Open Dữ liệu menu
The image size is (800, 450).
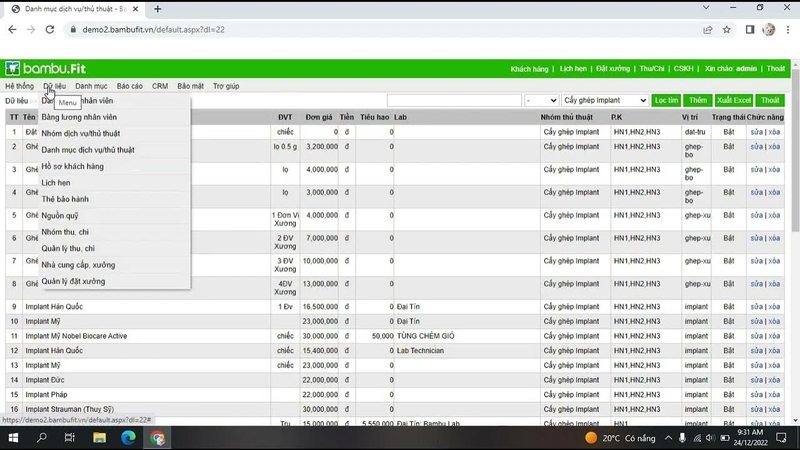(x=55, y=86)
